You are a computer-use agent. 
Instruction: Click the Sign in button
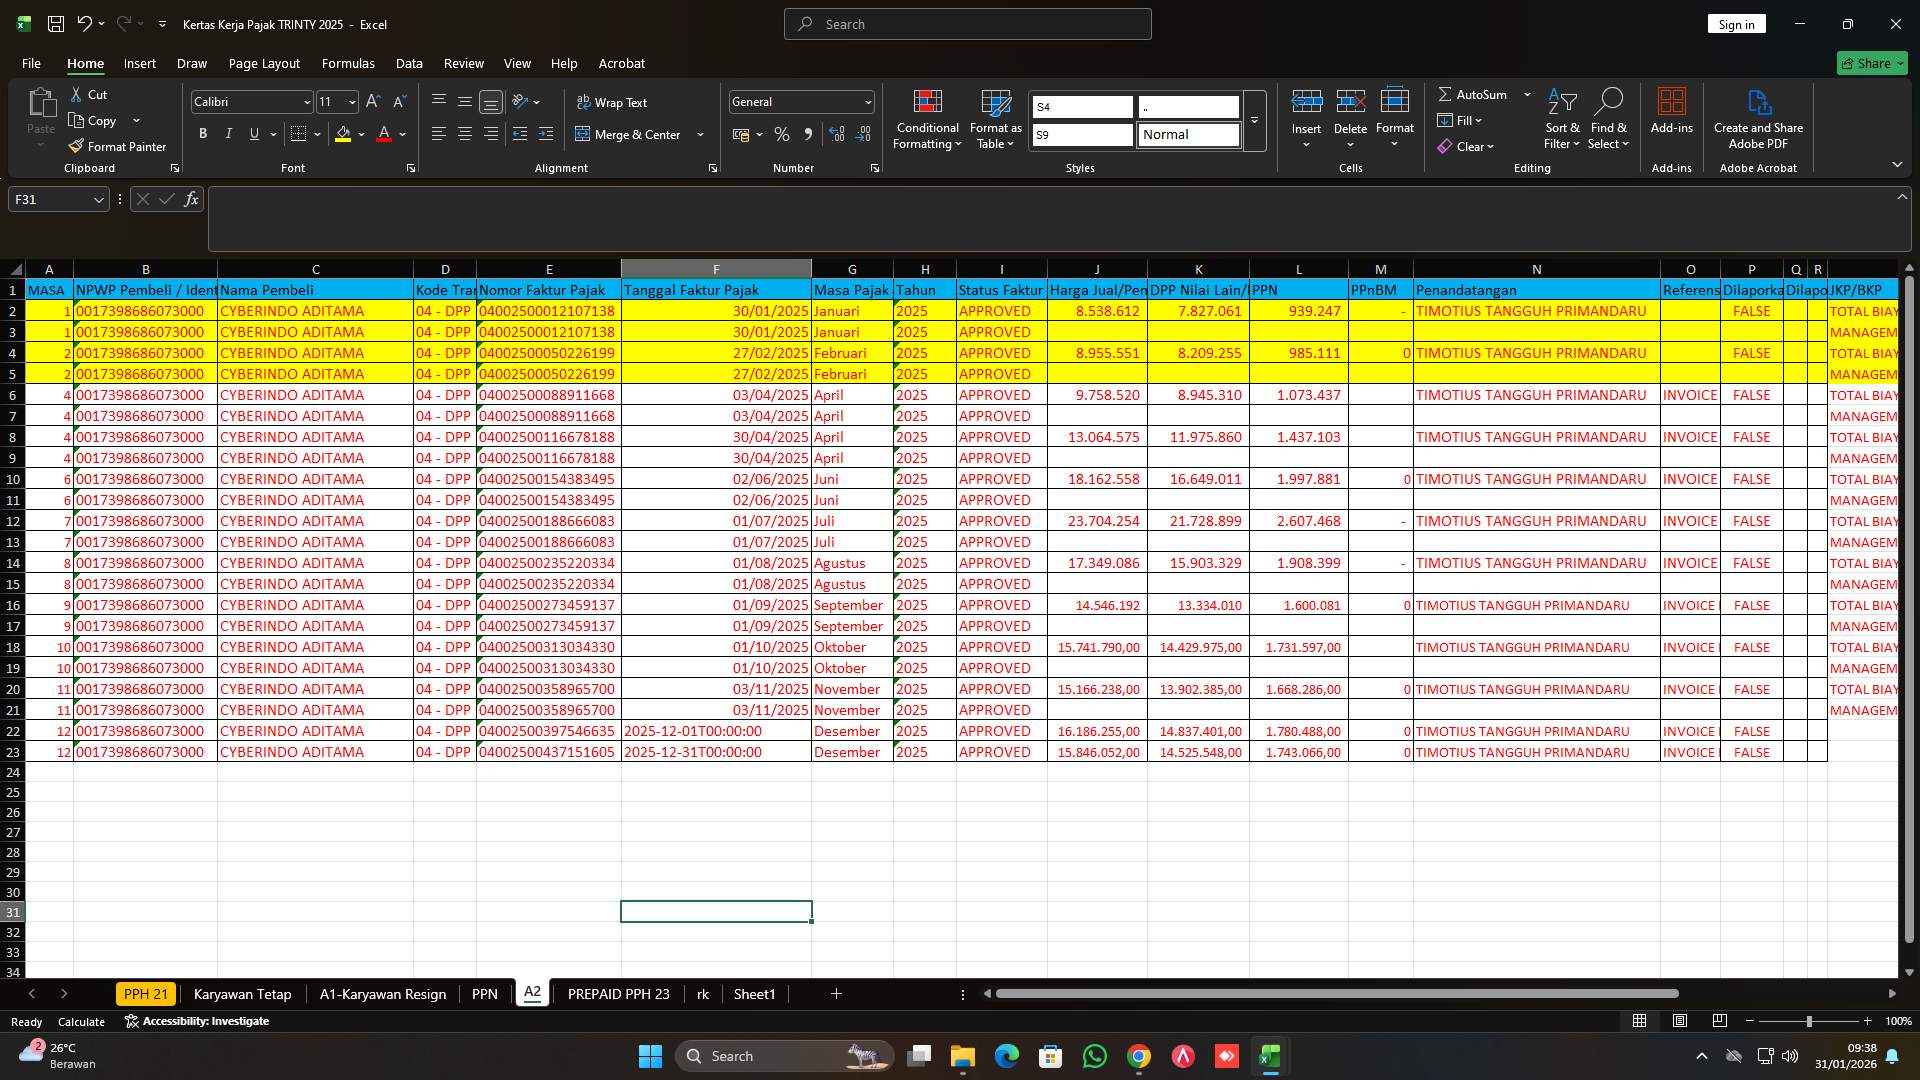(1736, 23)
